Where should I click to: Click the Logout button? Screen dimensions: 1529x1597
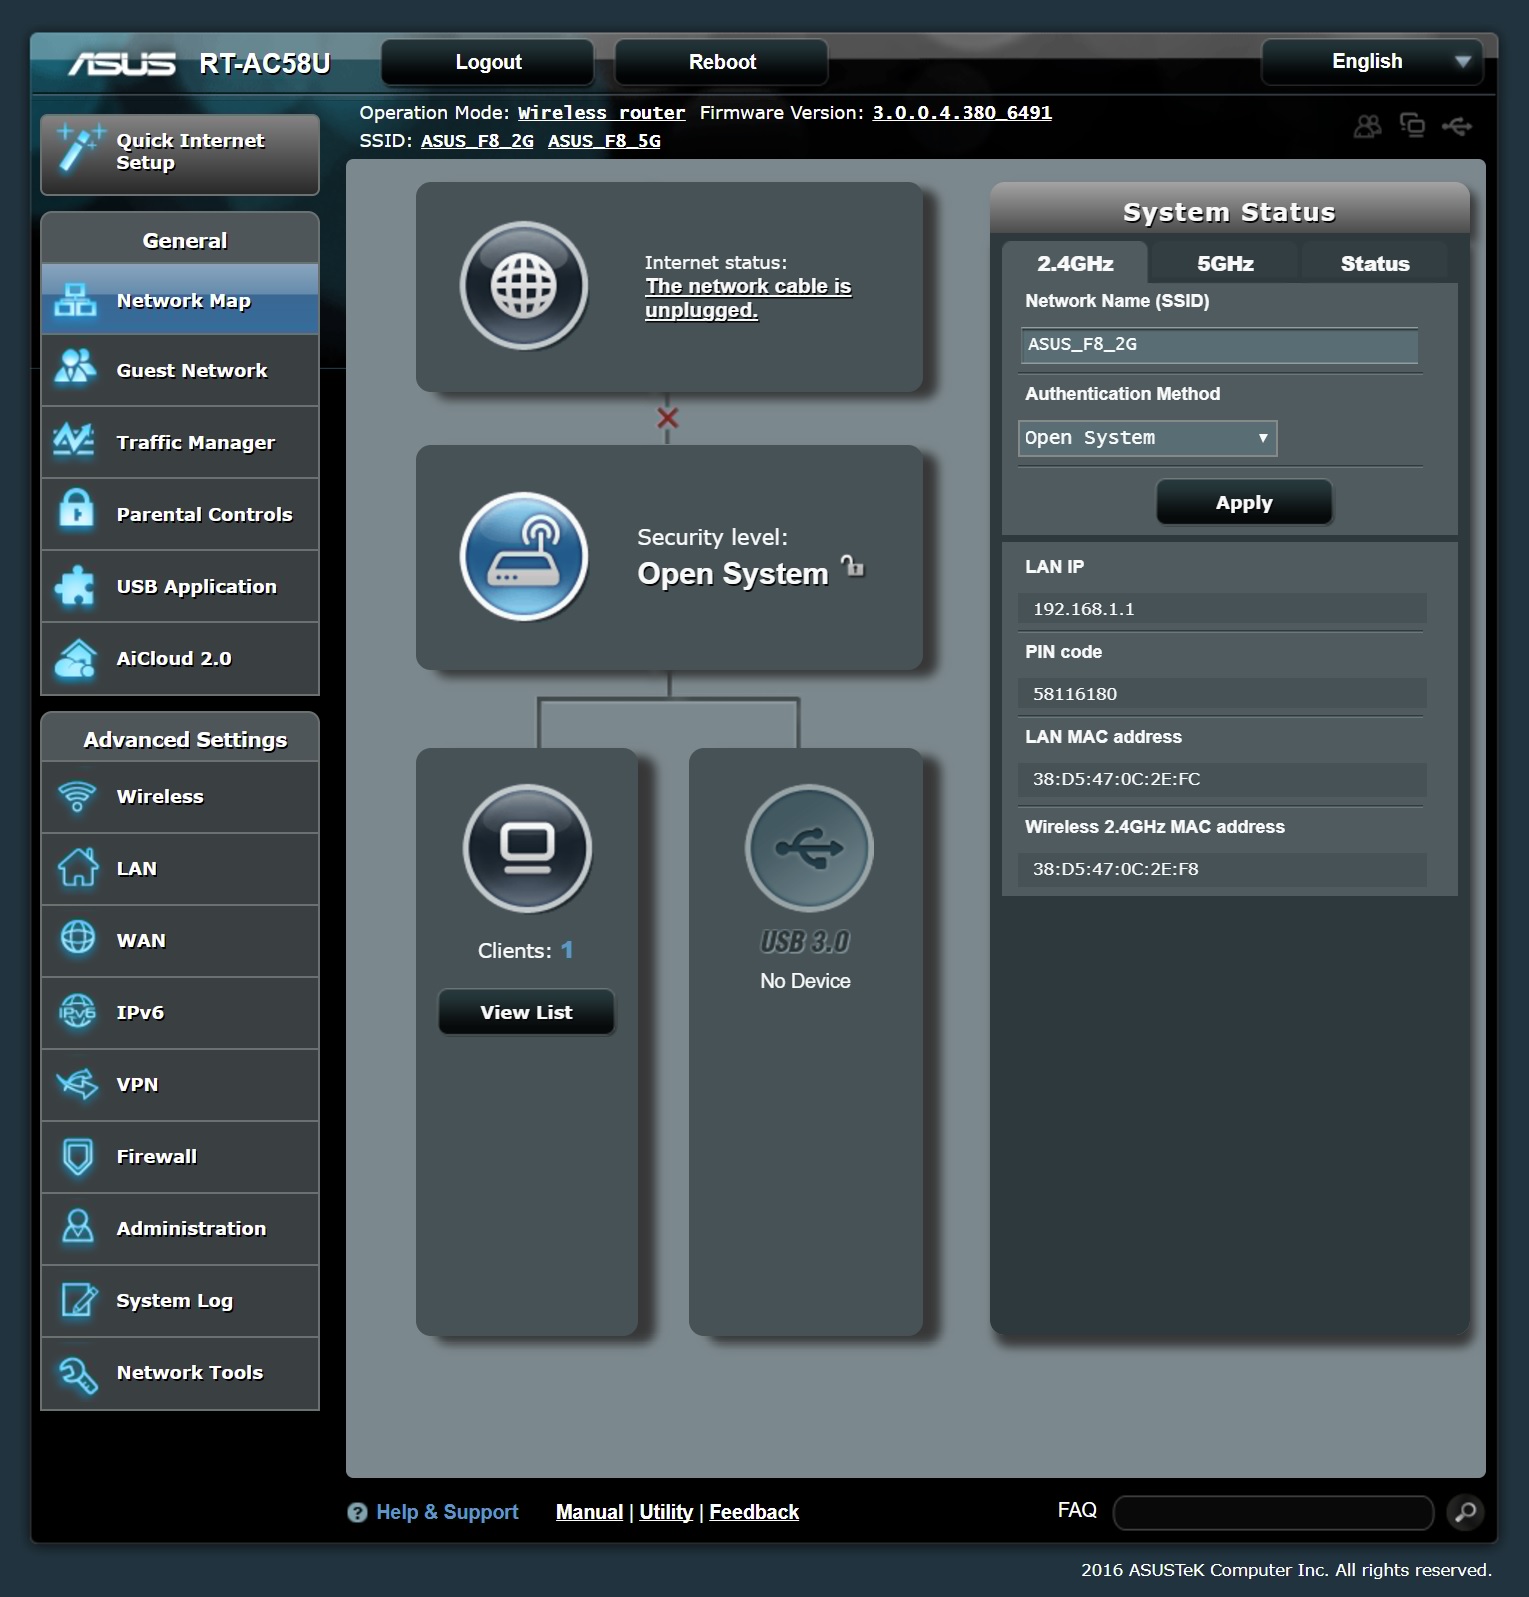(x=488, y=62)
